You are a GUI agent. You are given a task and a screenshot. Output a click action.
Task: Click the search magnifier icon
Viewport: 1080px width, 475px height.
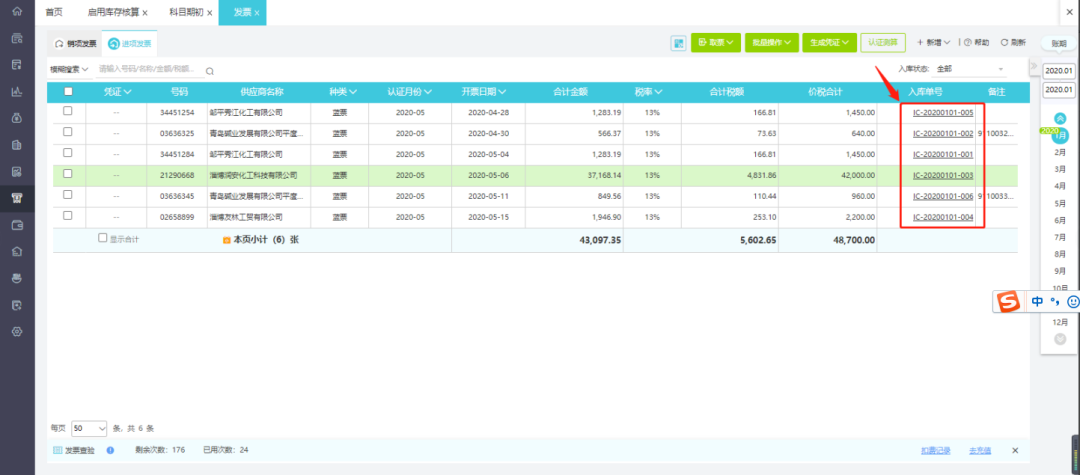point(210,70)
